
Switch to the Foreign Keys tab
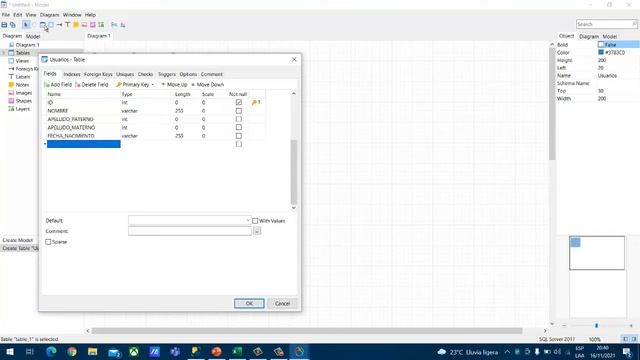click(x=98, y=74)
